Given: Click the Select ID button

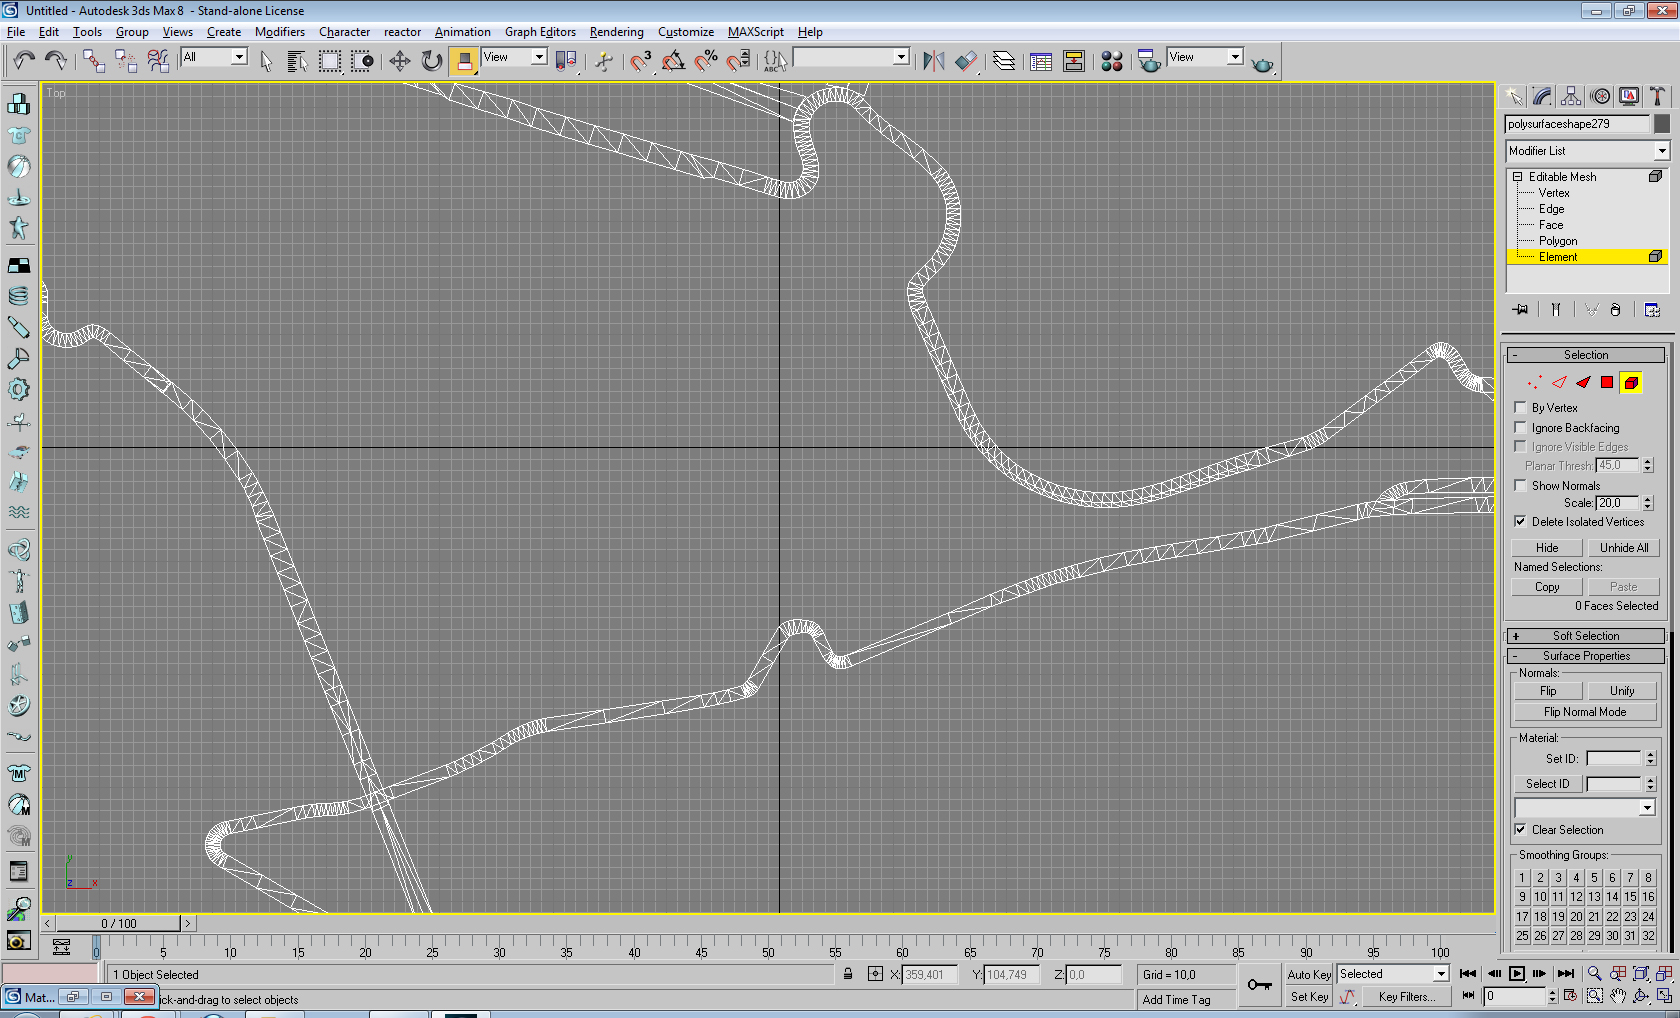Looking at the screenshot, I should 1548,784.
